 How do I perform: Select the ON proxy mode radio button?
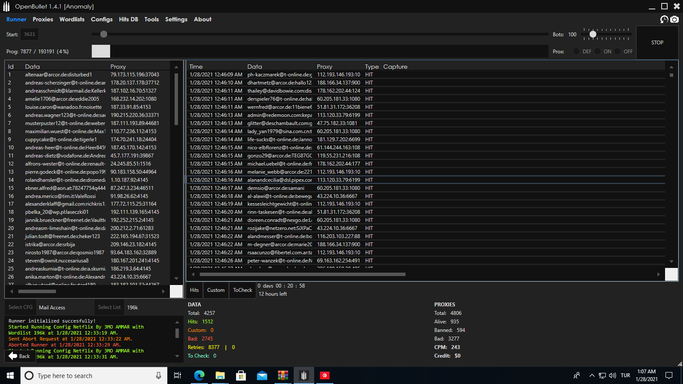(597, 51)
